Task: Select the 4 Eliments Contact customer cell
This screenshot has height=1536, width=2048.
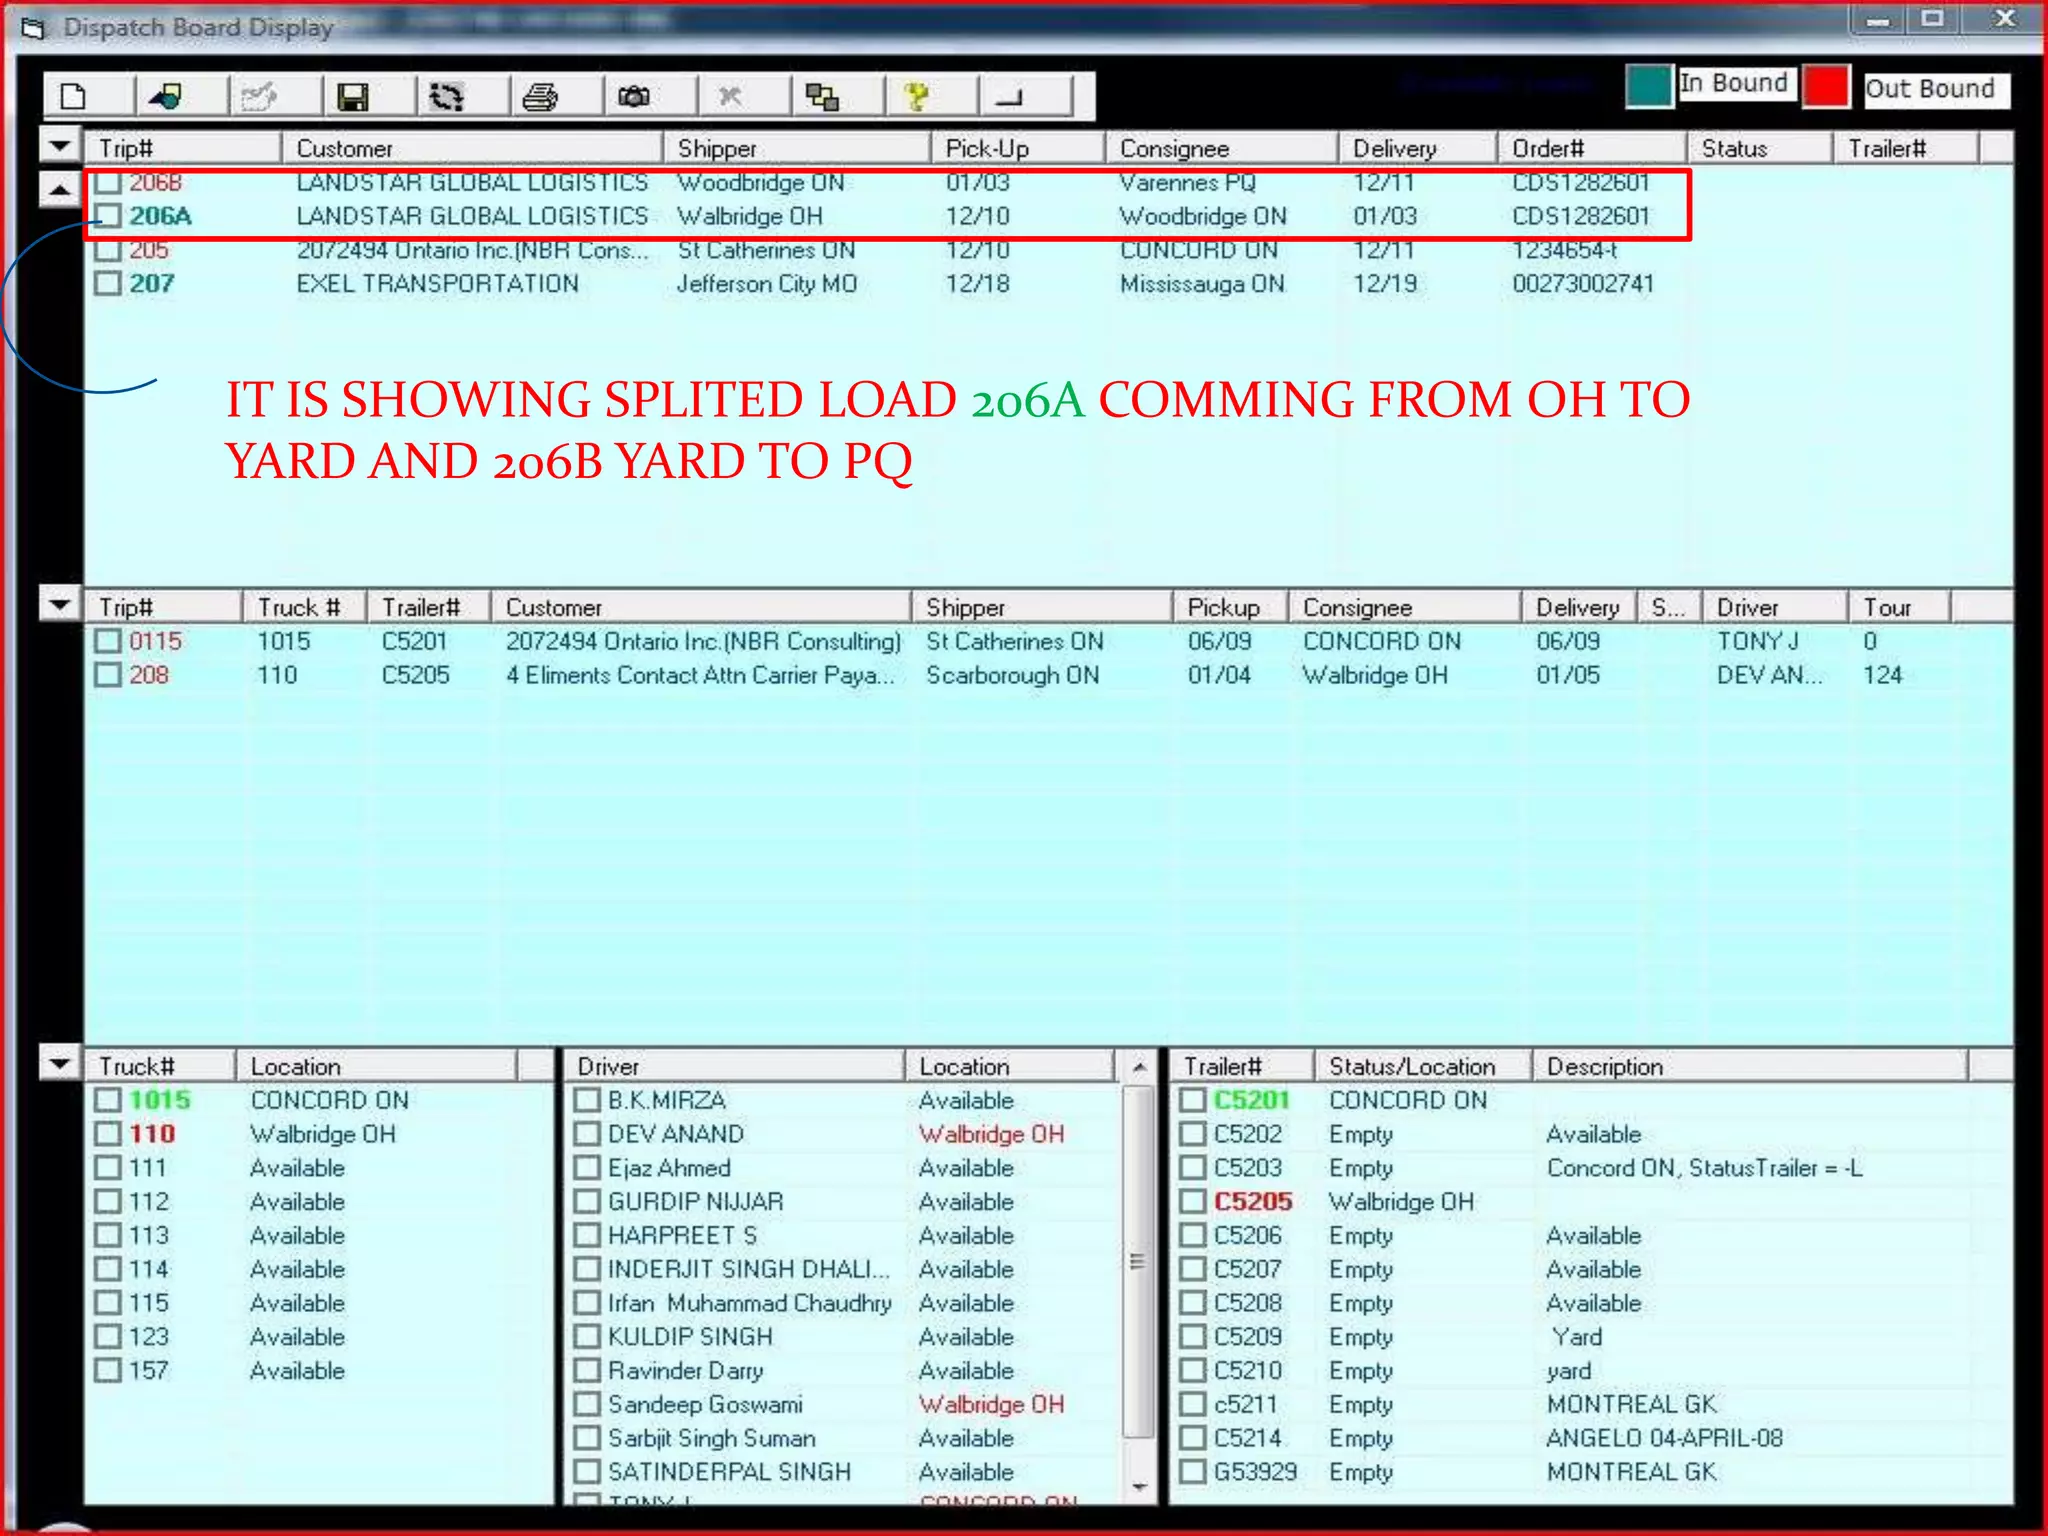Action: [x=700, y=675]
